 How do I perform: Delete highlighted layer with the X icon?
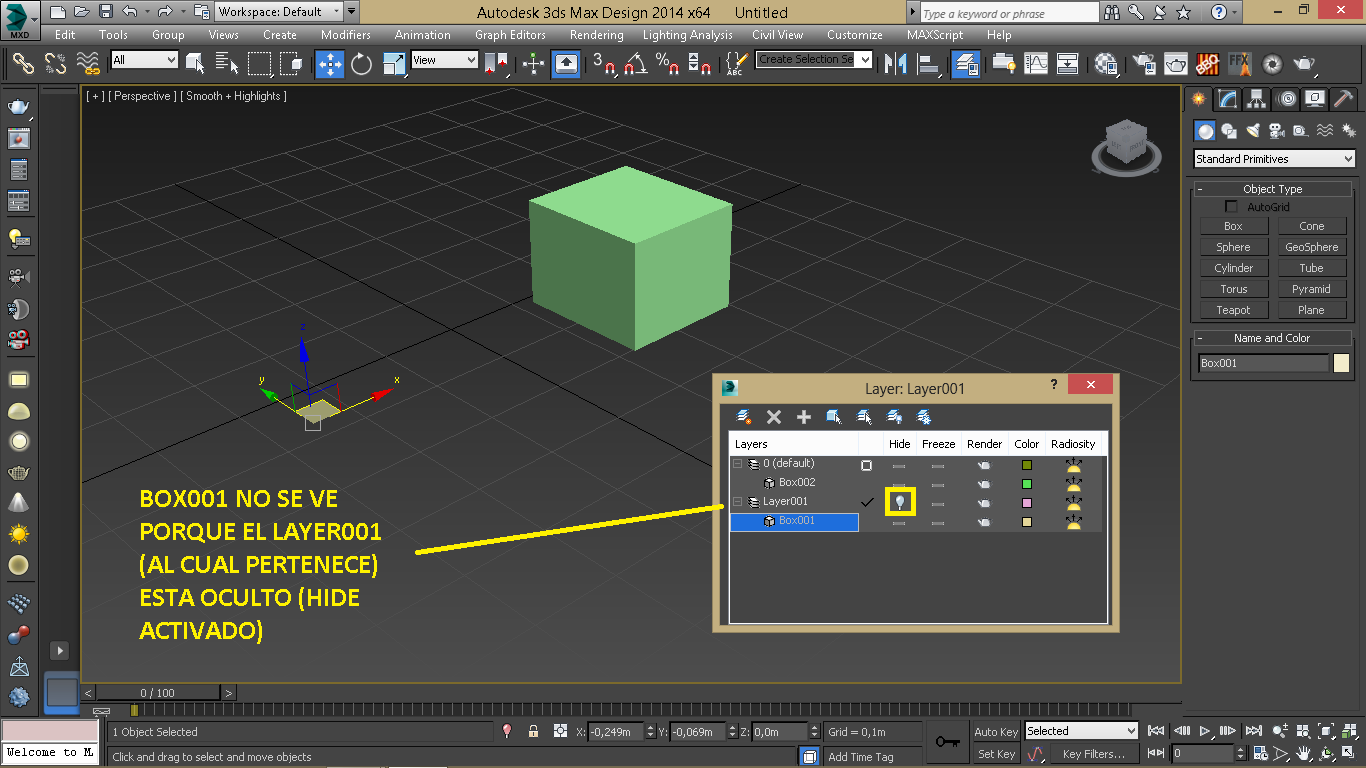point(773,417)
